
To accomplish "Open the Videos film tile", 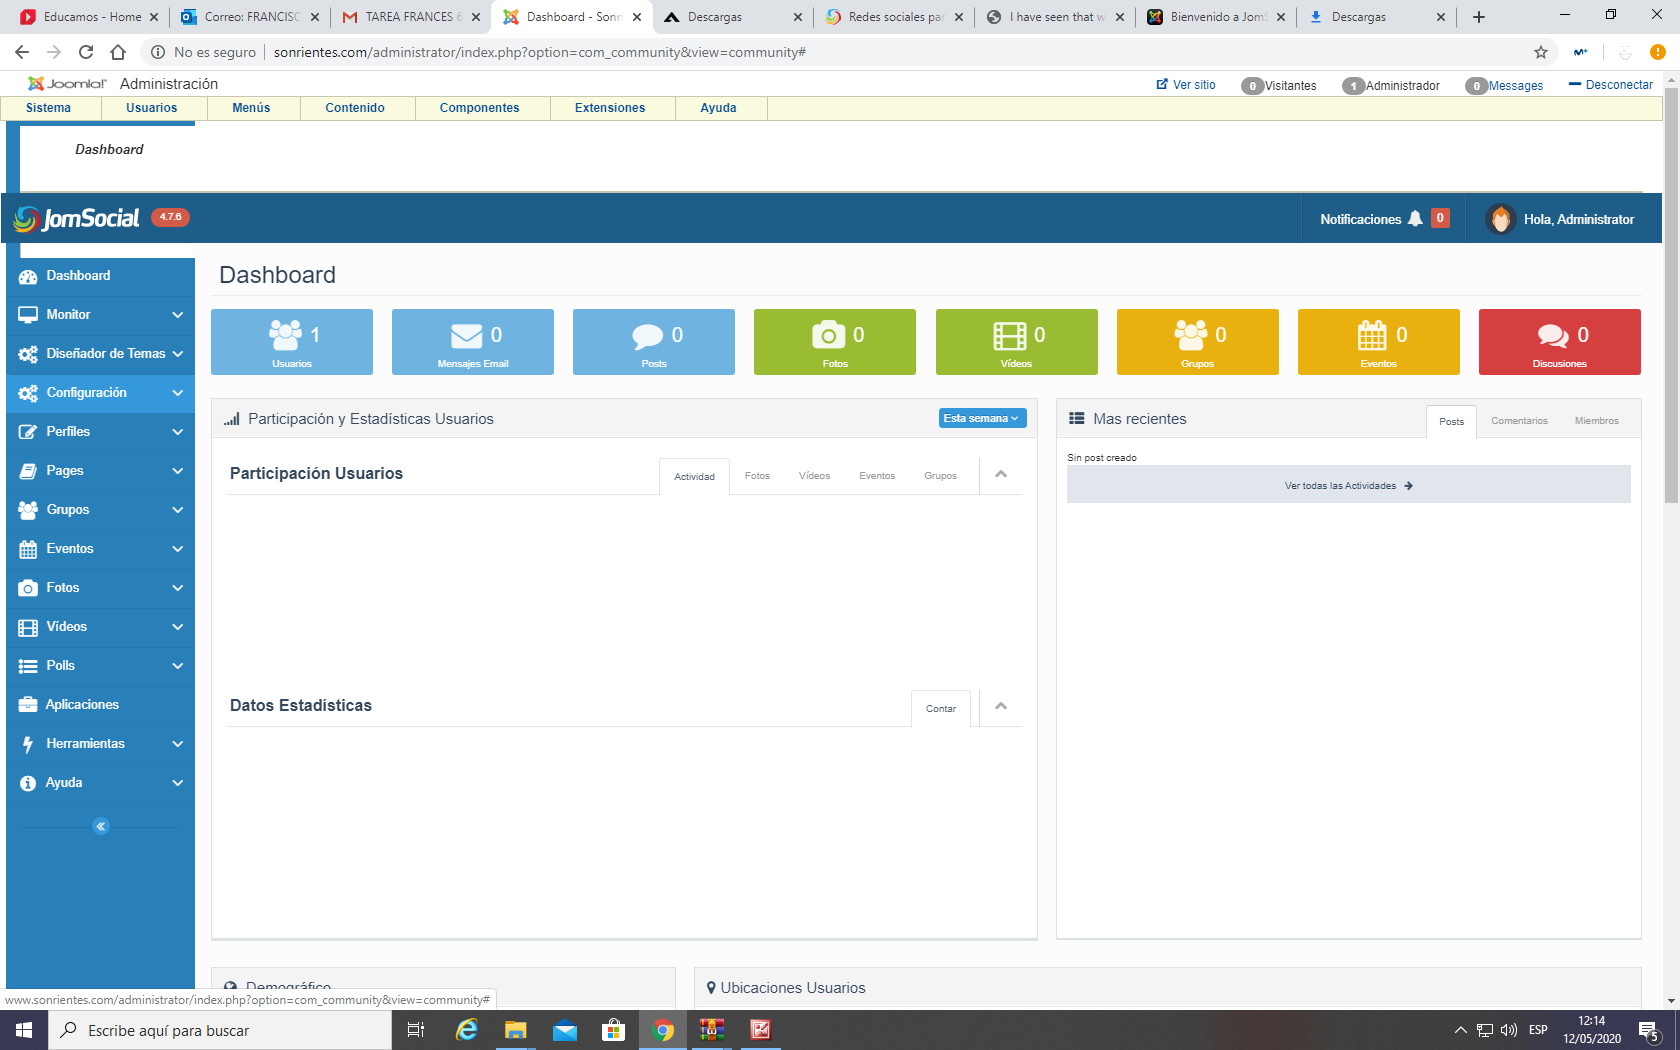I will 1010,335.
